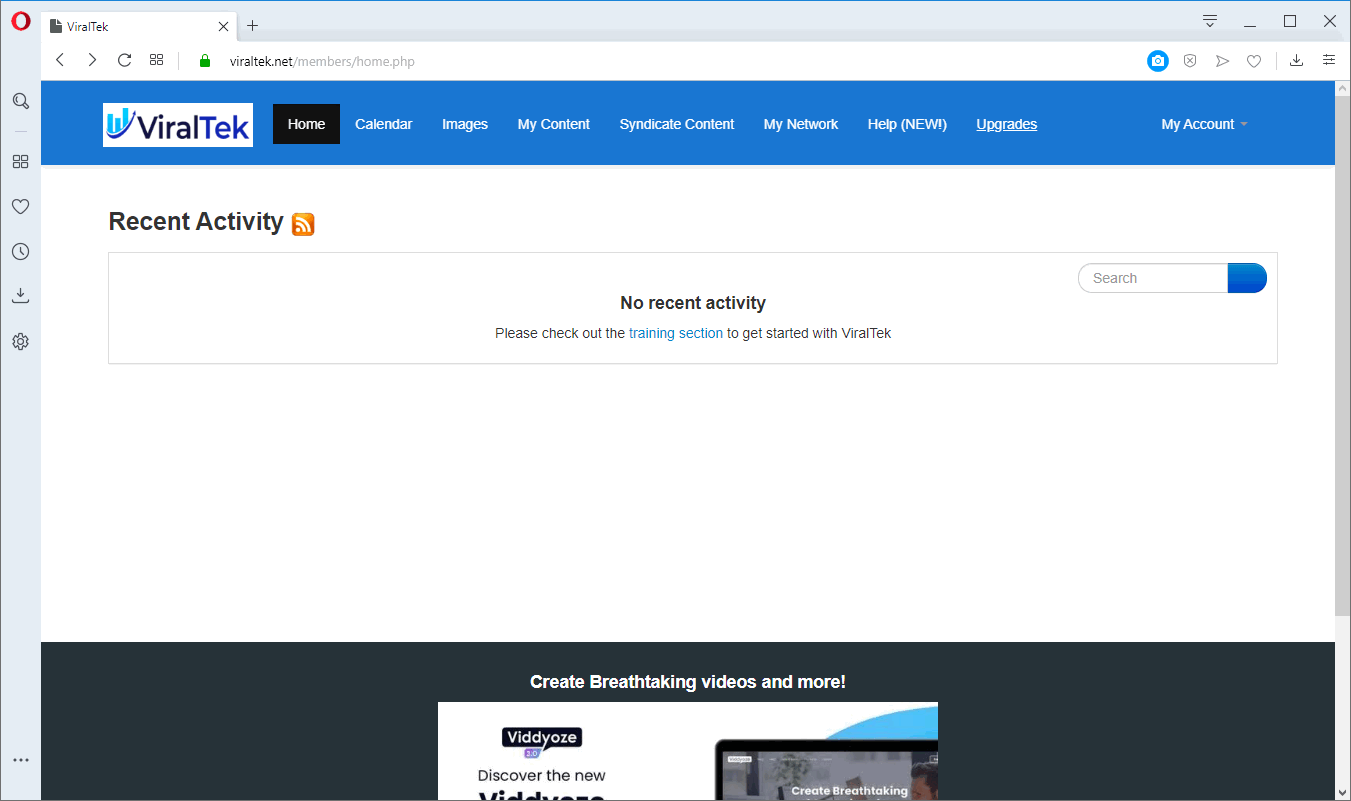Bookmark page with address bar heart icon

pyautogui.click(x=1254, y=61)
